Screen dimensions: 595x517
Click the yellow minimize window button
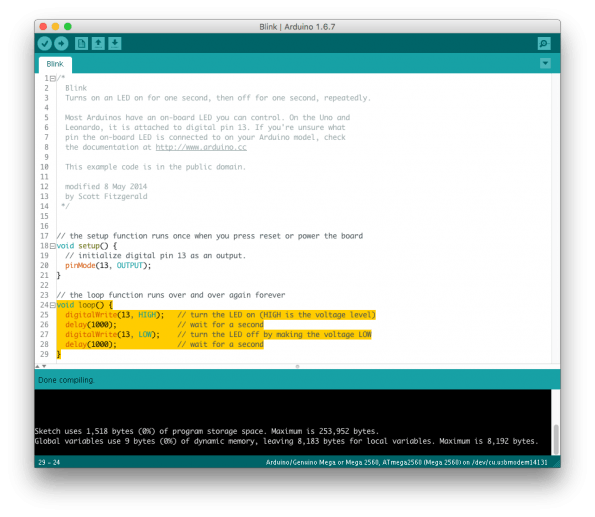pyautogui.click(x=55, y=27)
